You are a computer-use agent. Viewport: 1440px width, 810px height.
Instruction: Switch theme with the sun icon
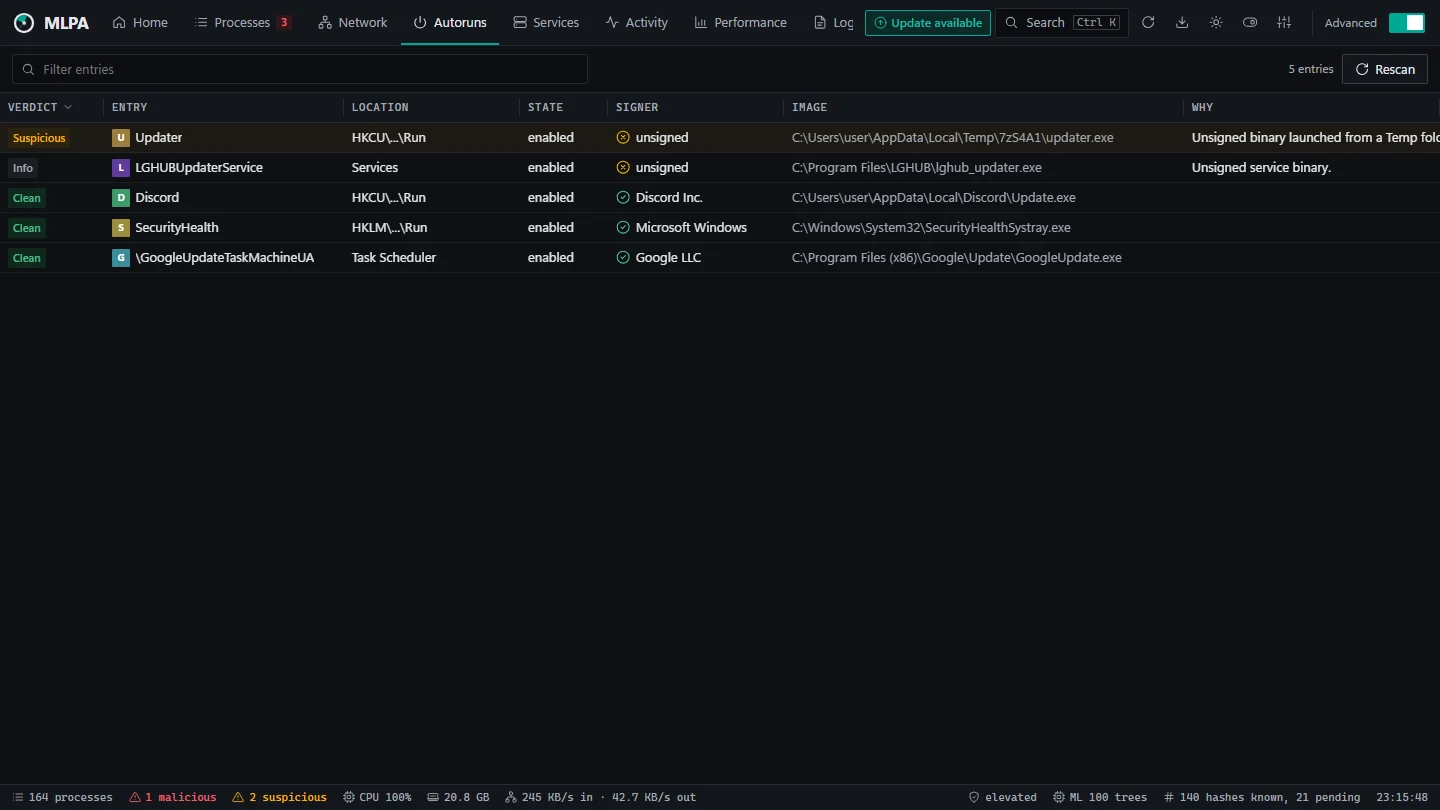(1216, 23)
